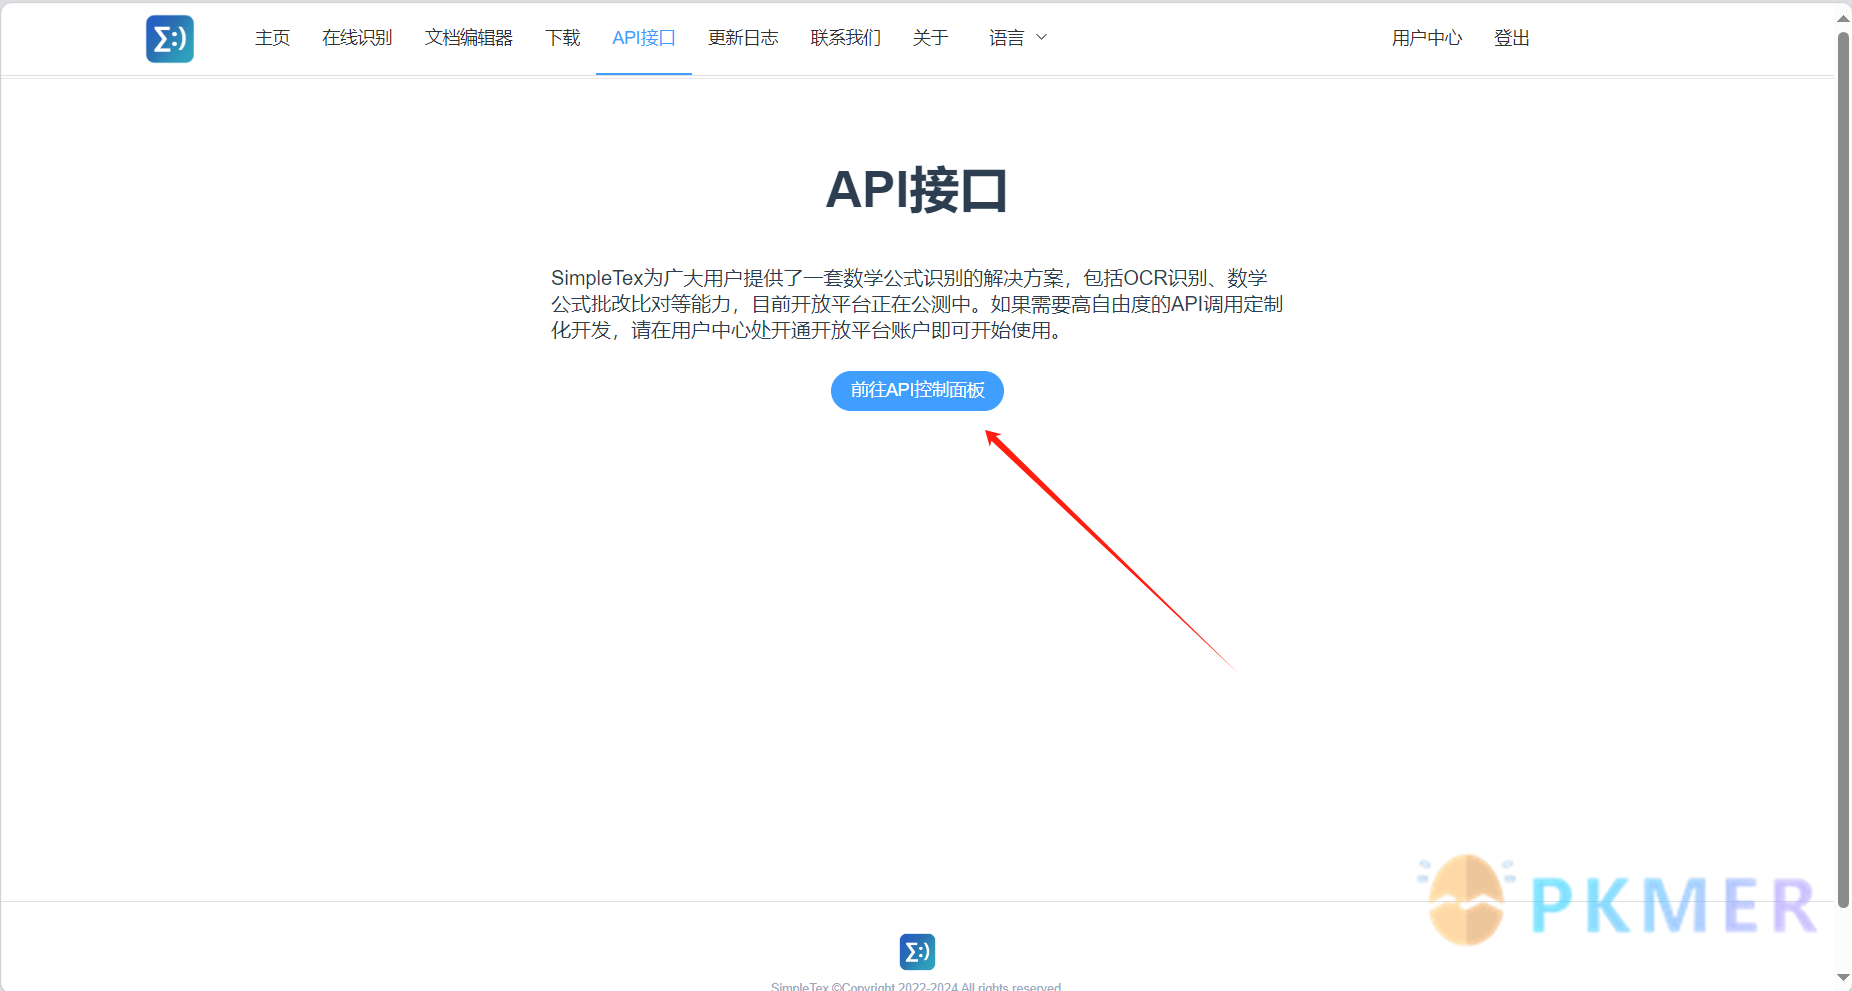This screenshot has width=1852, height=991.
Task: Click the page vertical scrollbar thumb
Action: [x=1843, y=470]
